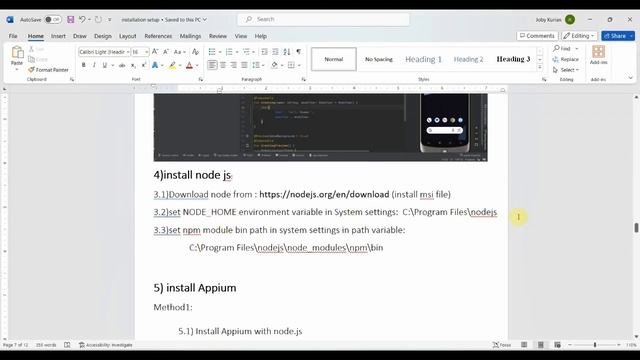Apply subscript formatting
The height and width of the screenshot is (360, 640).
coord(133,65)
